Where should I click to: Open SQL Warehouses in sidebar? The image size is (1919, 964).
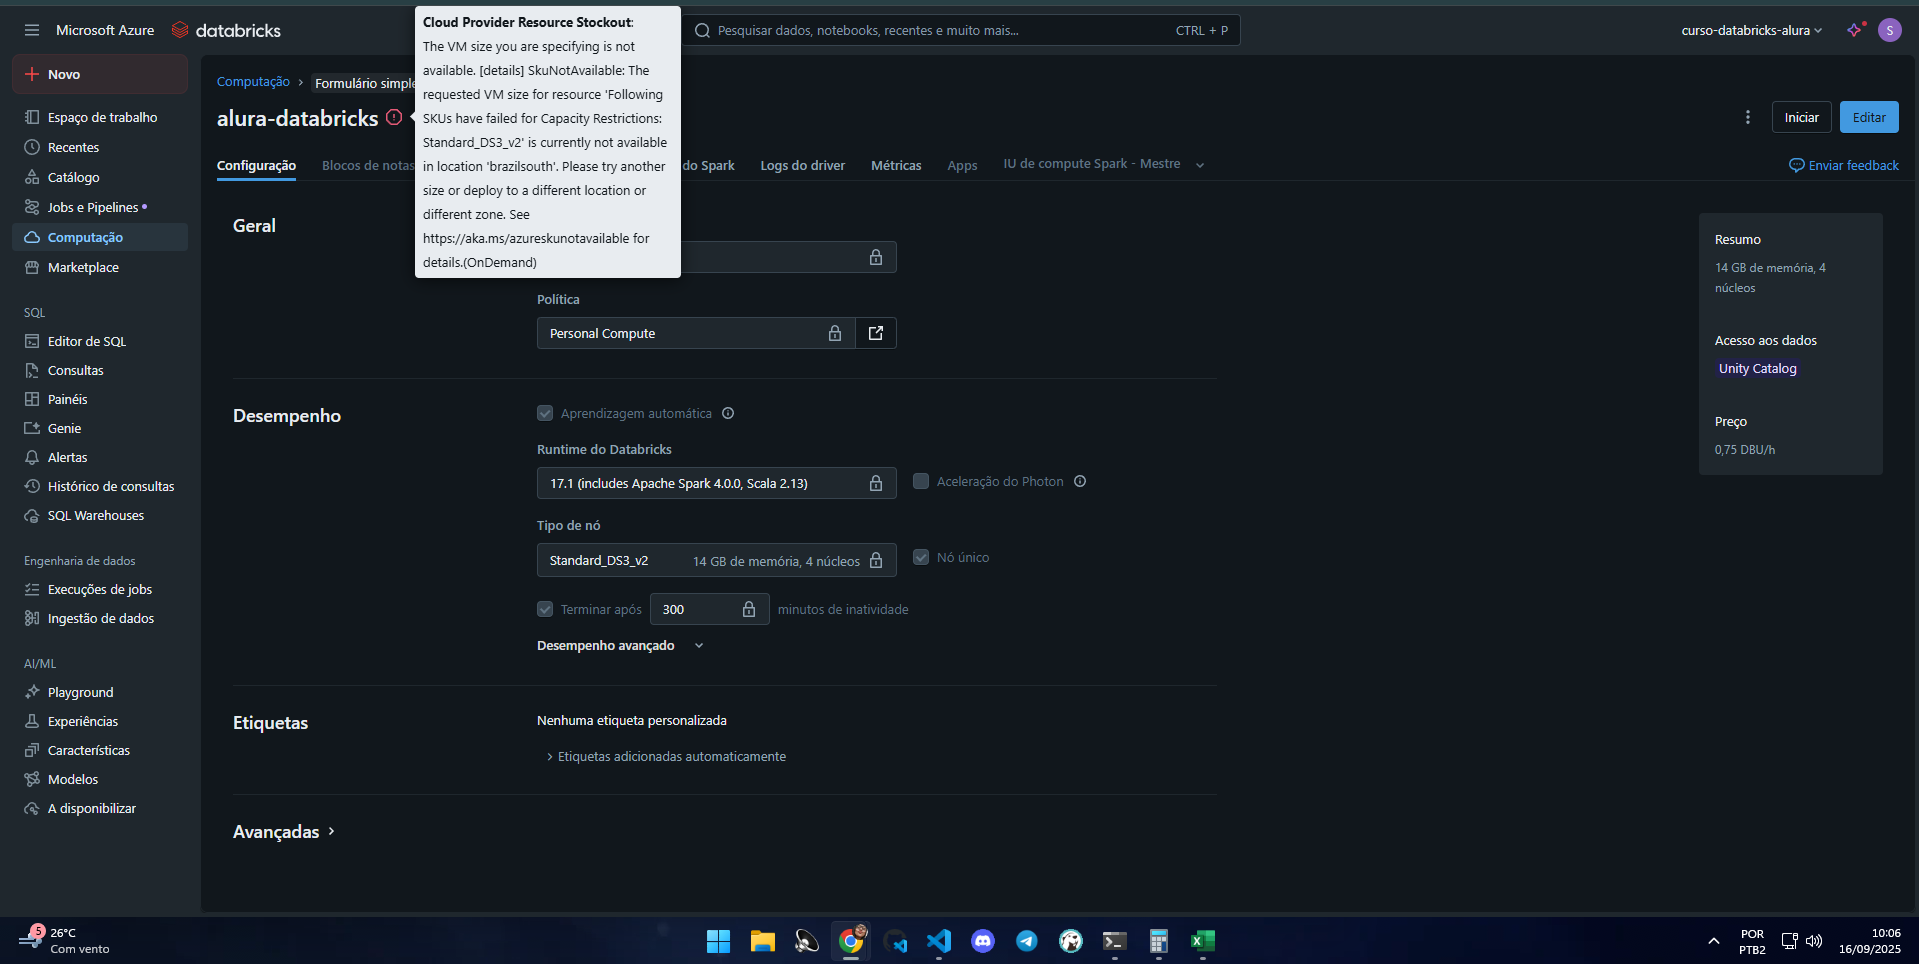point(100,515)
